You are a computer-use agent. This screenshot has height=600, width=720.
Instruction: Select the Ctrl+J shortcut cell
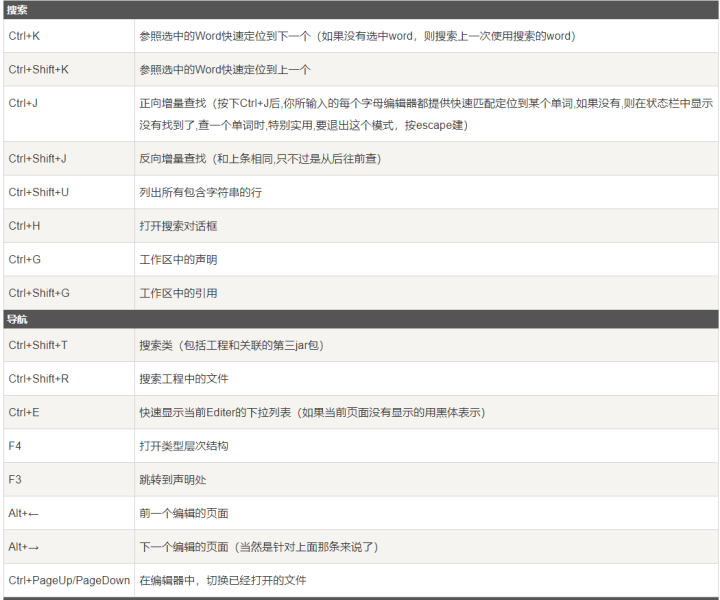[69, 114]
